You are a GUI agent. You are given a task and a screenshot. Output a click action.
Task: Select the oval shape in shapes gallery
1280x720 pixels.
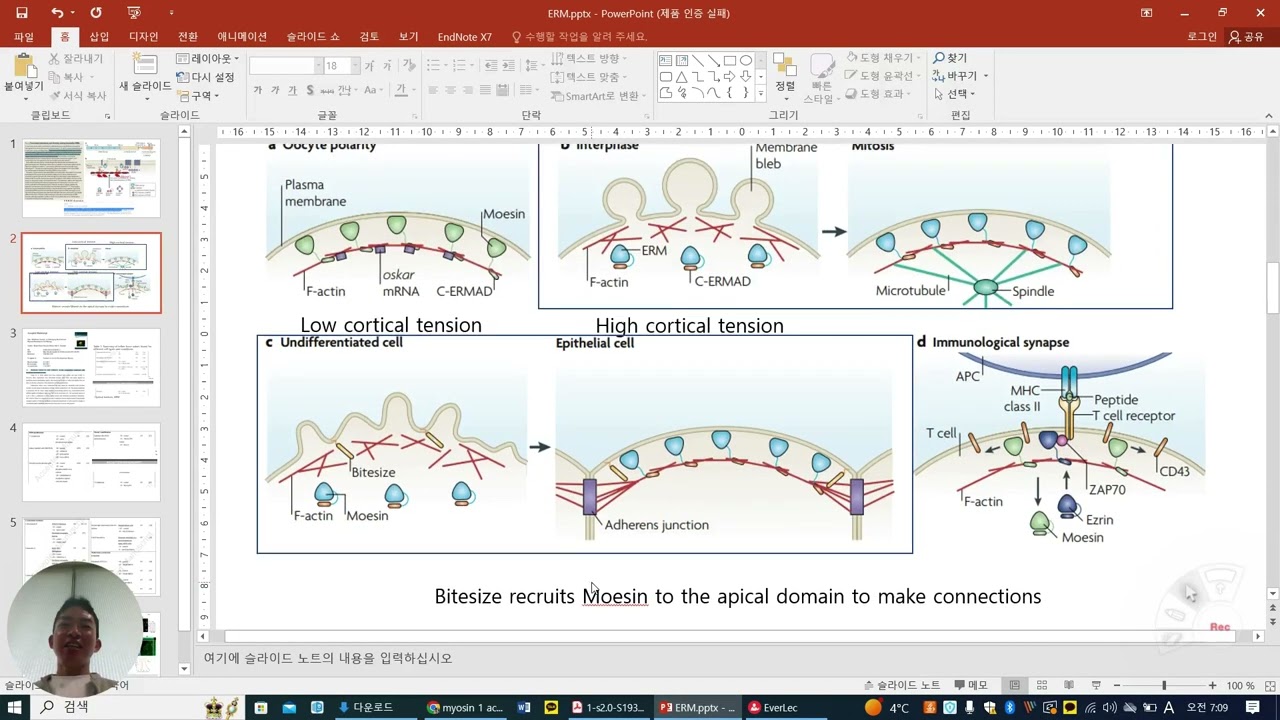[x=746, y=61]
